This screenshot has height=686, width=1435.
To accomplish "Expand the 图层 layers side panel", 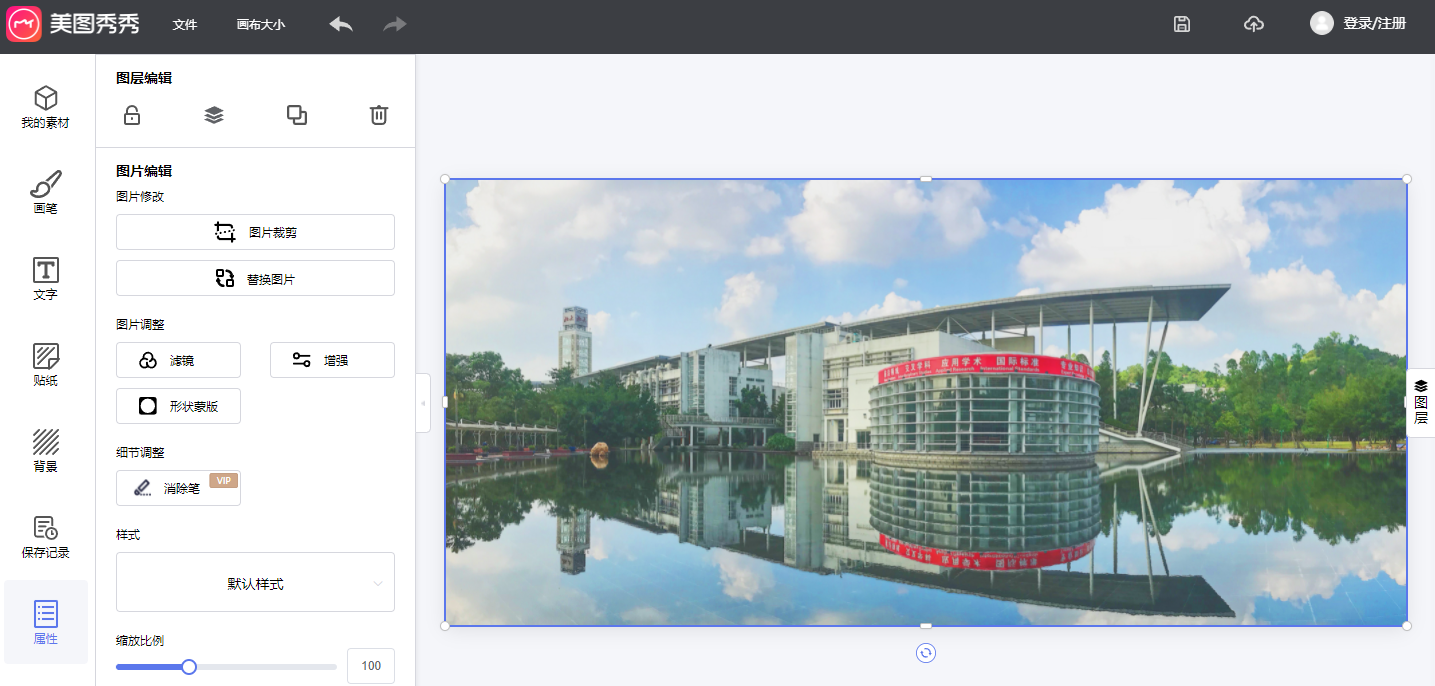I will tap(1421, 403).
